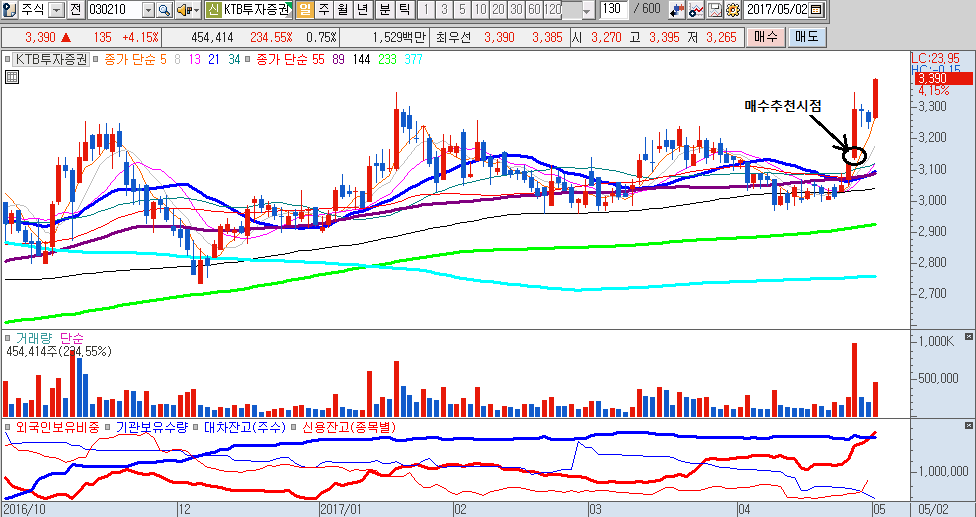
Task: Choose the 5 interval button
Action: pos(461,10)
